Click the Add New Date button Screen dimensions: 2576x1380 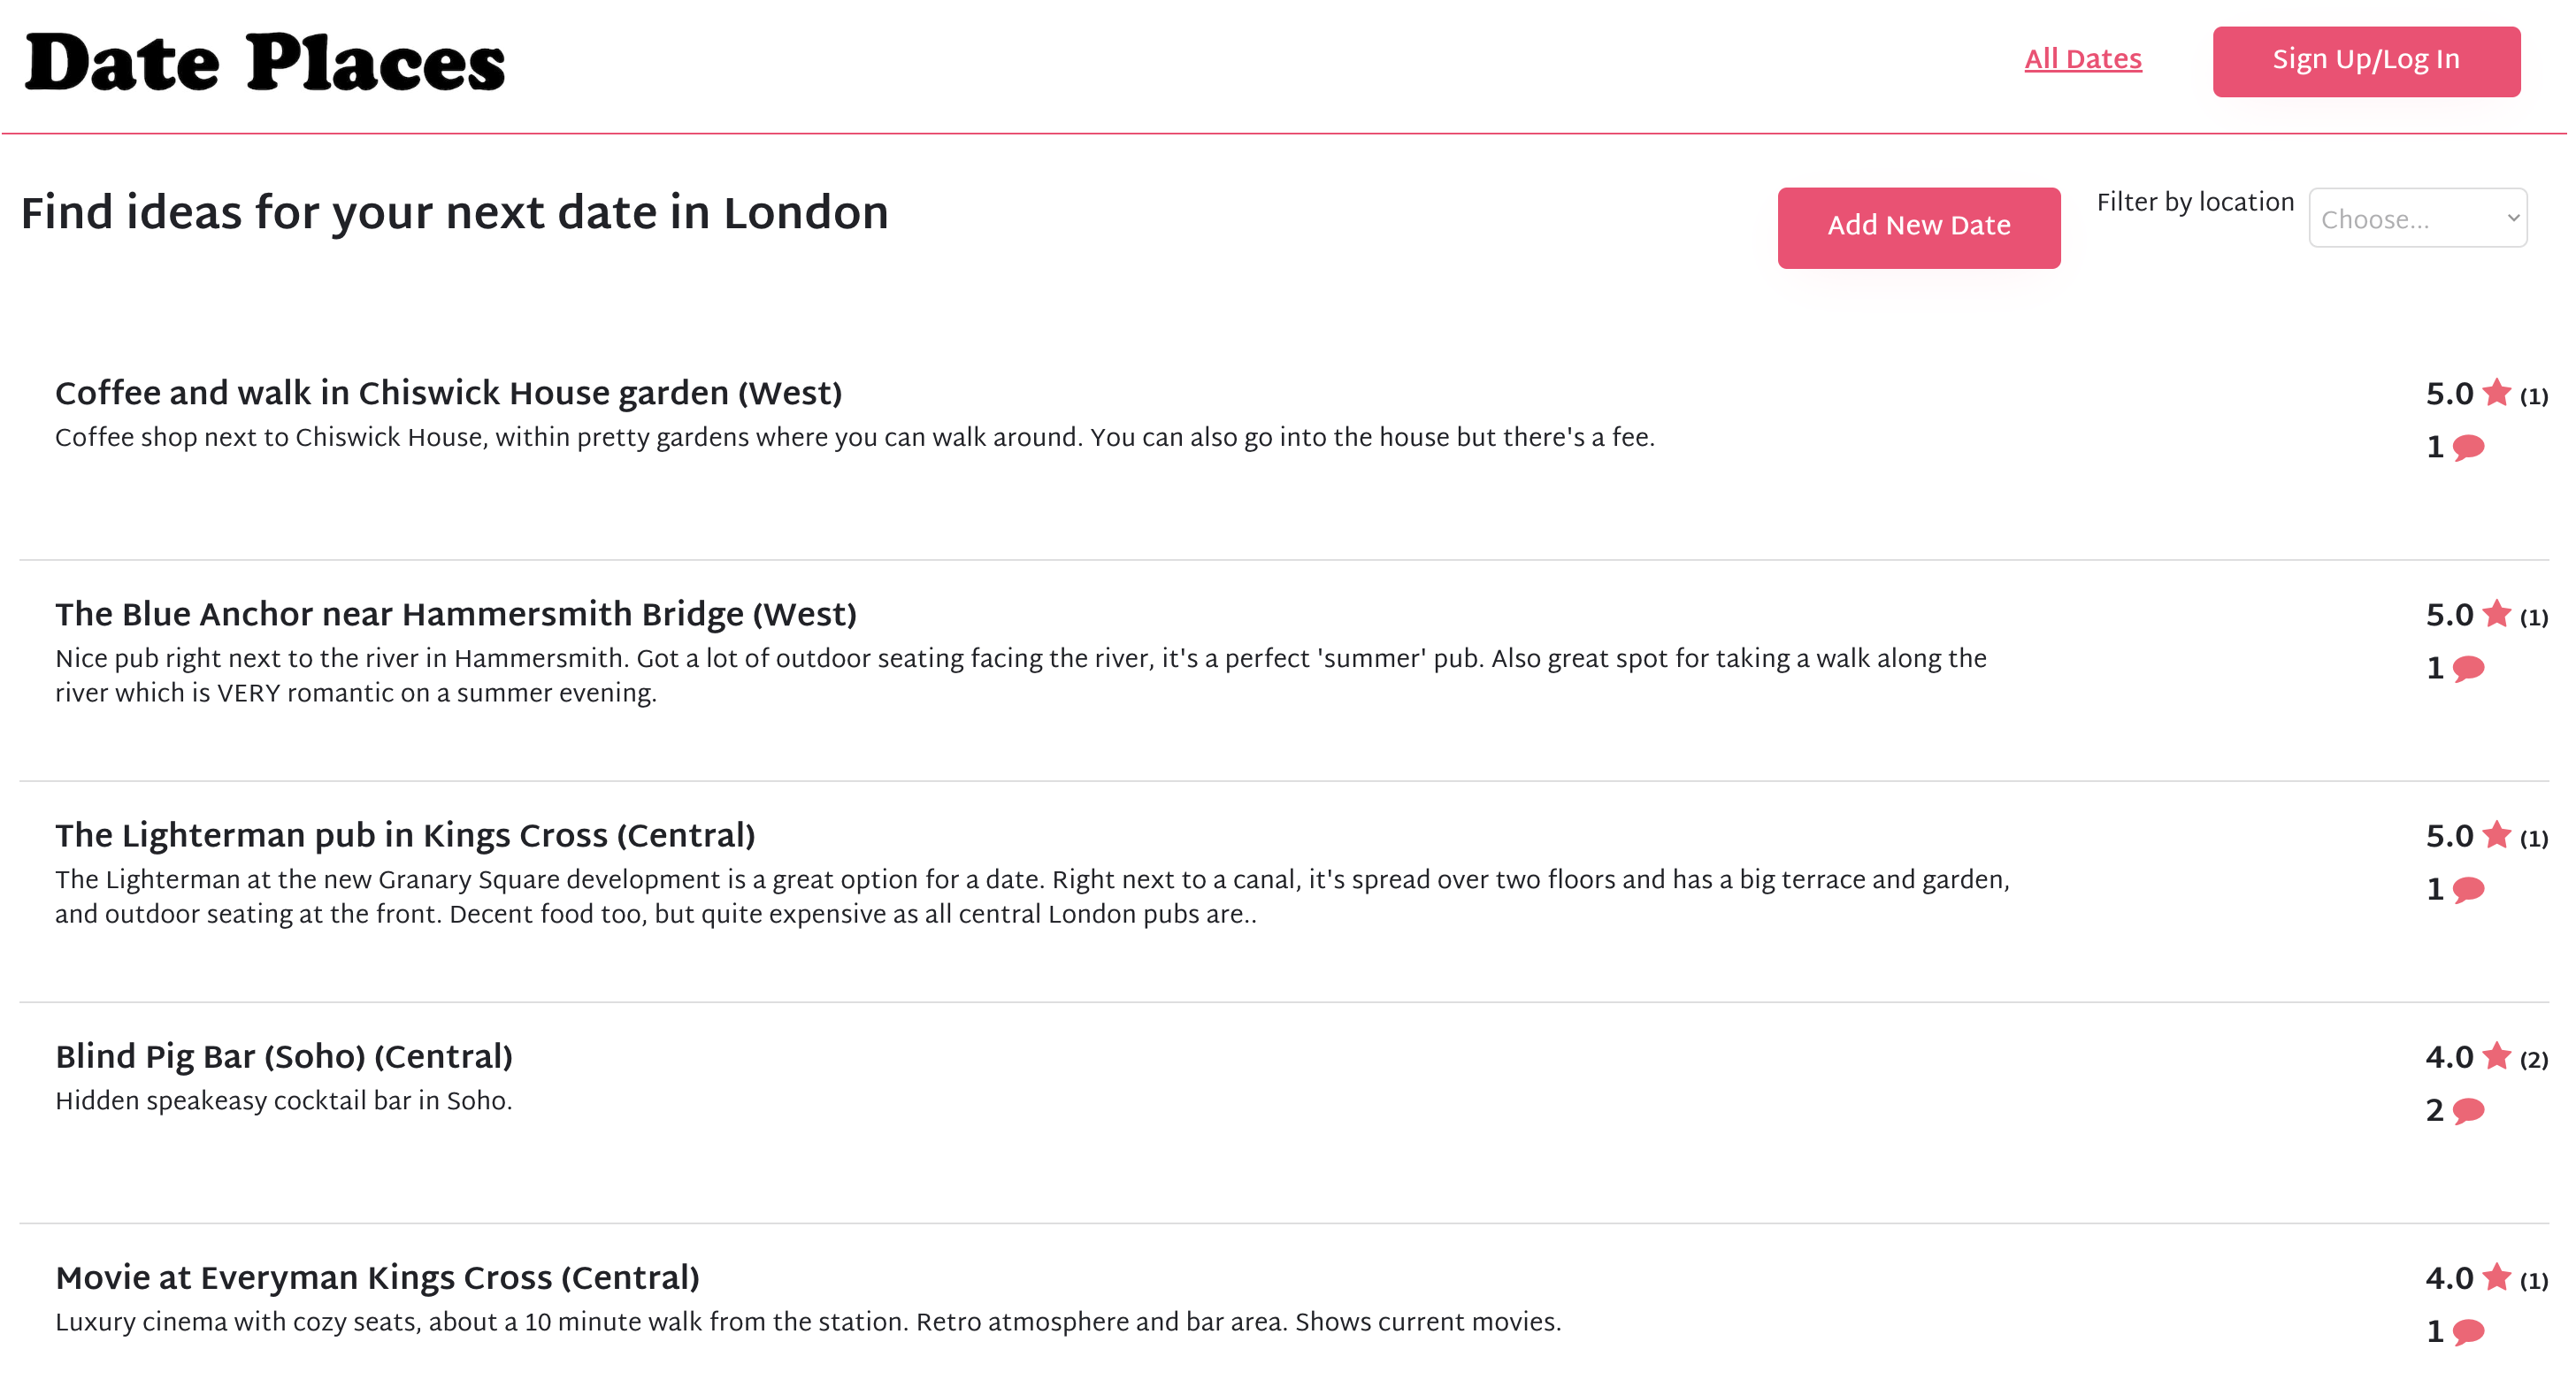(1919, 227)
